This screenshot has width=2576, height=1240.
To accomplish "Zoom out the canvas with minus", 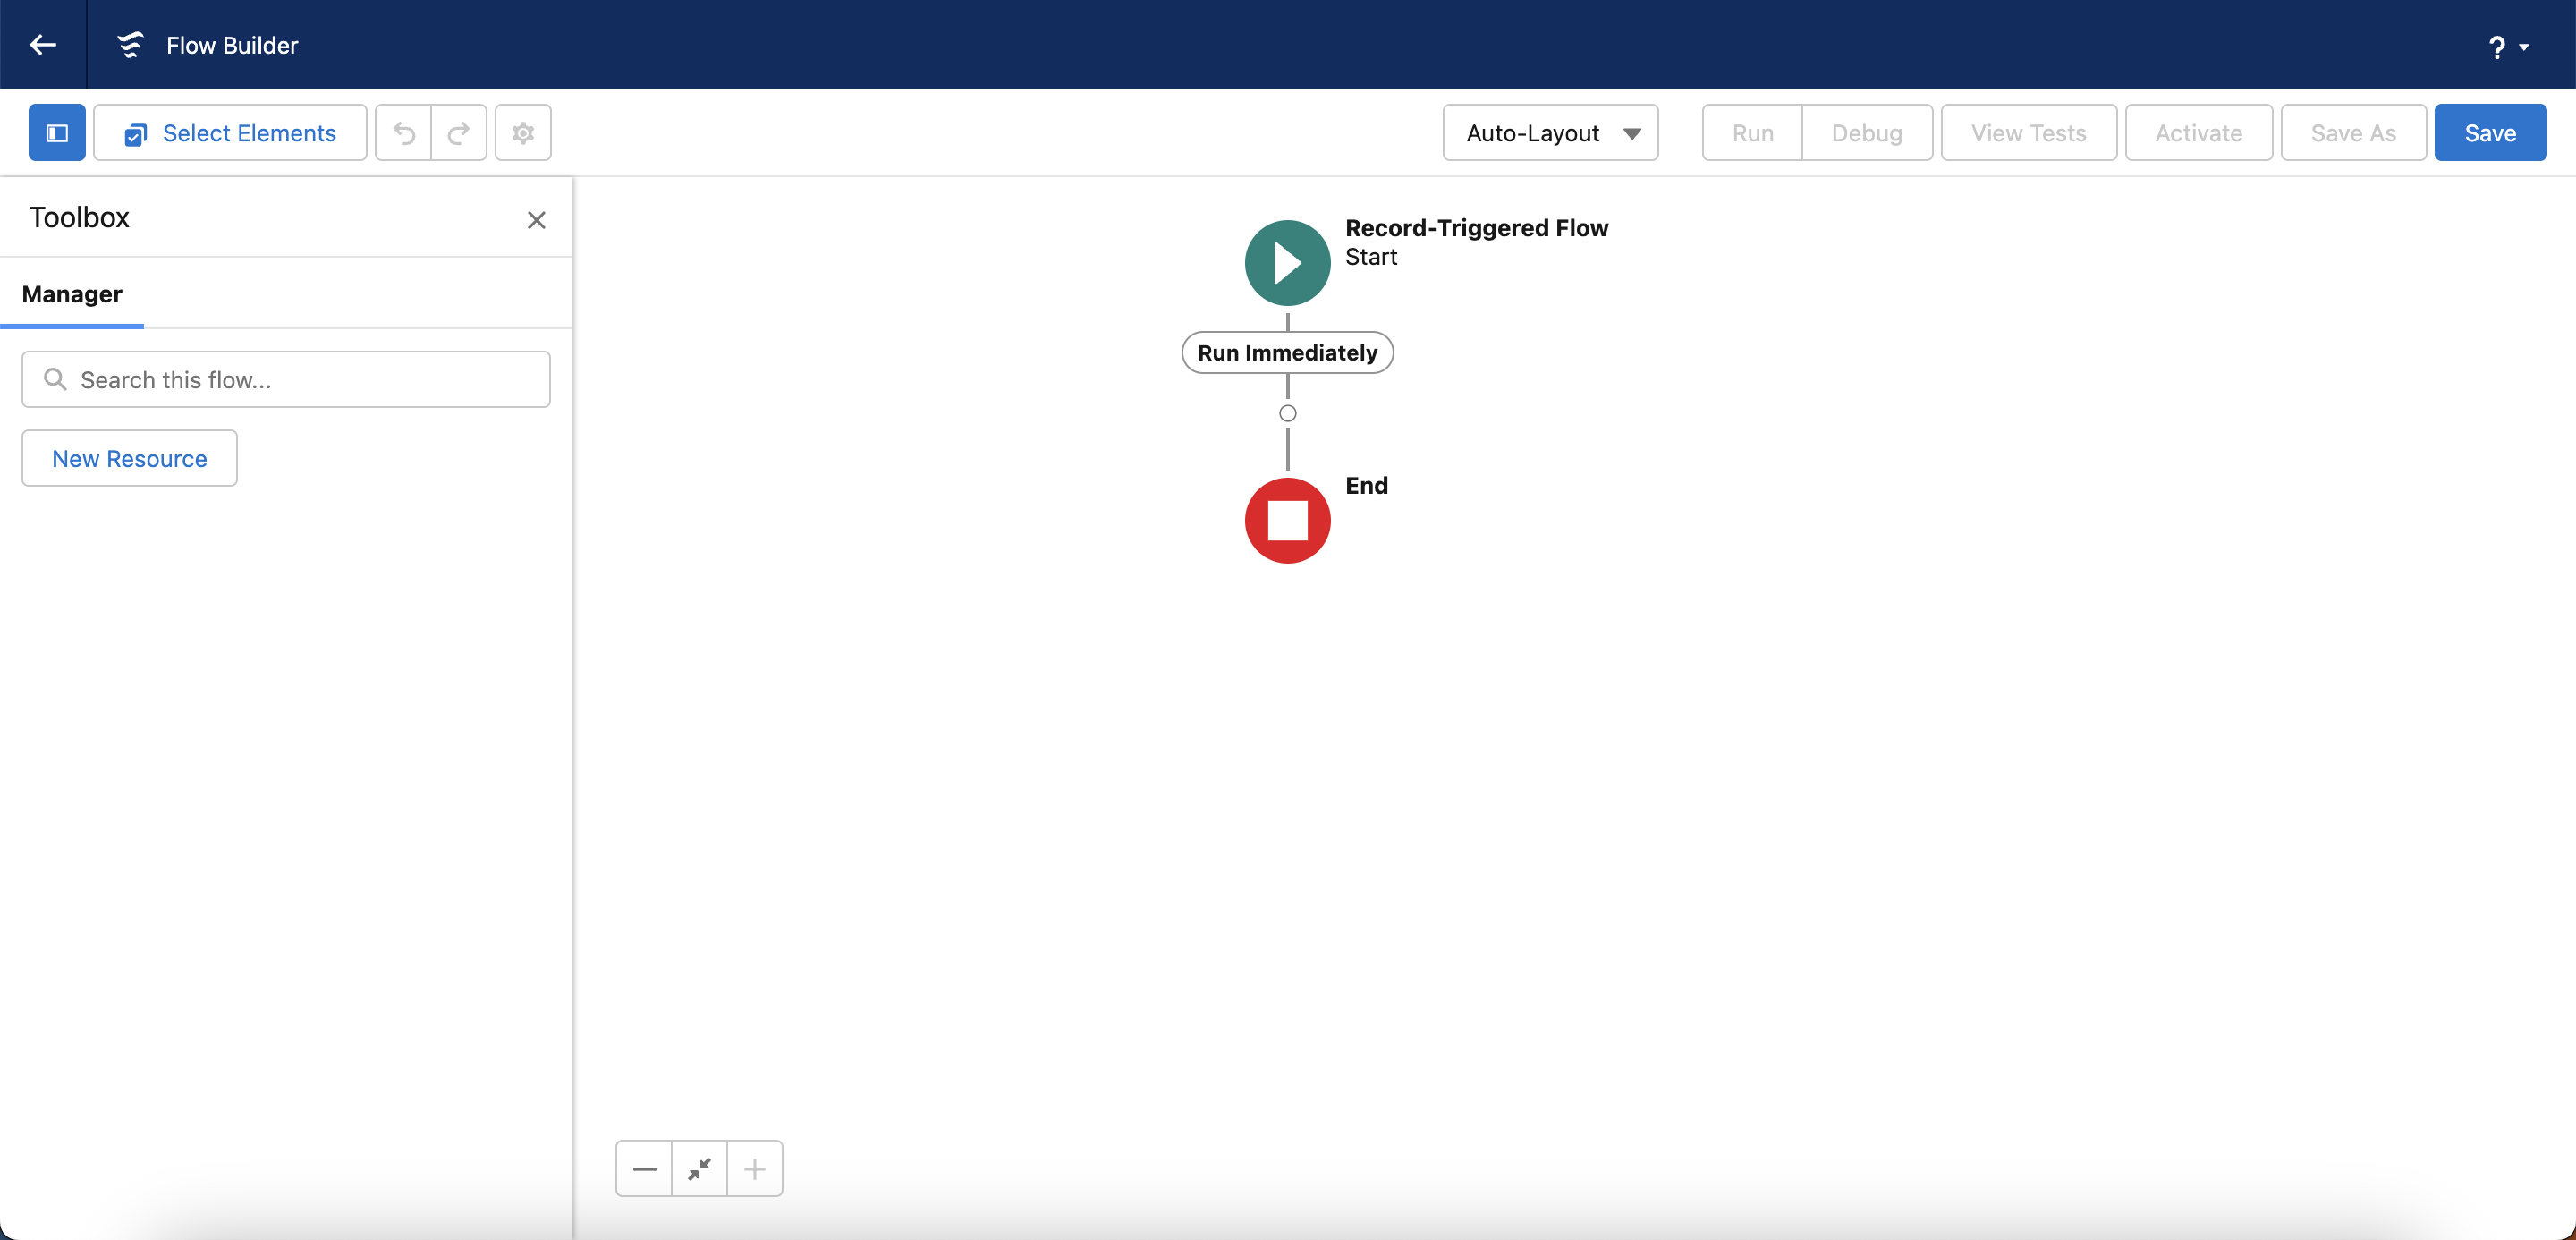I will pyautogui.click(x=644, y=1168).
